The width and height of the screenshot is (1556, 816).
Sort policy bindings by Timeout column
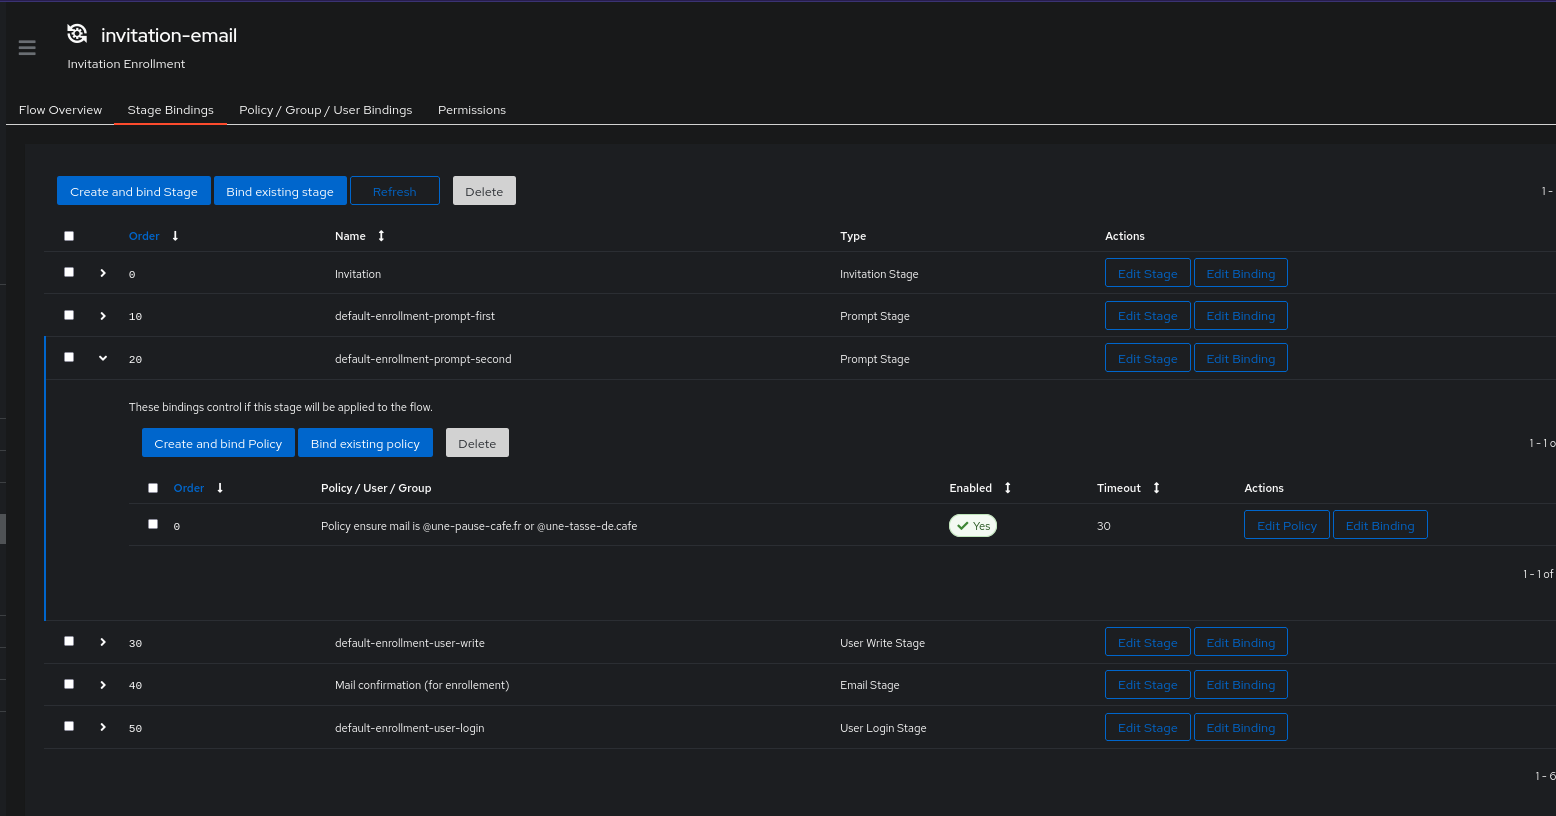(1156, 488)
